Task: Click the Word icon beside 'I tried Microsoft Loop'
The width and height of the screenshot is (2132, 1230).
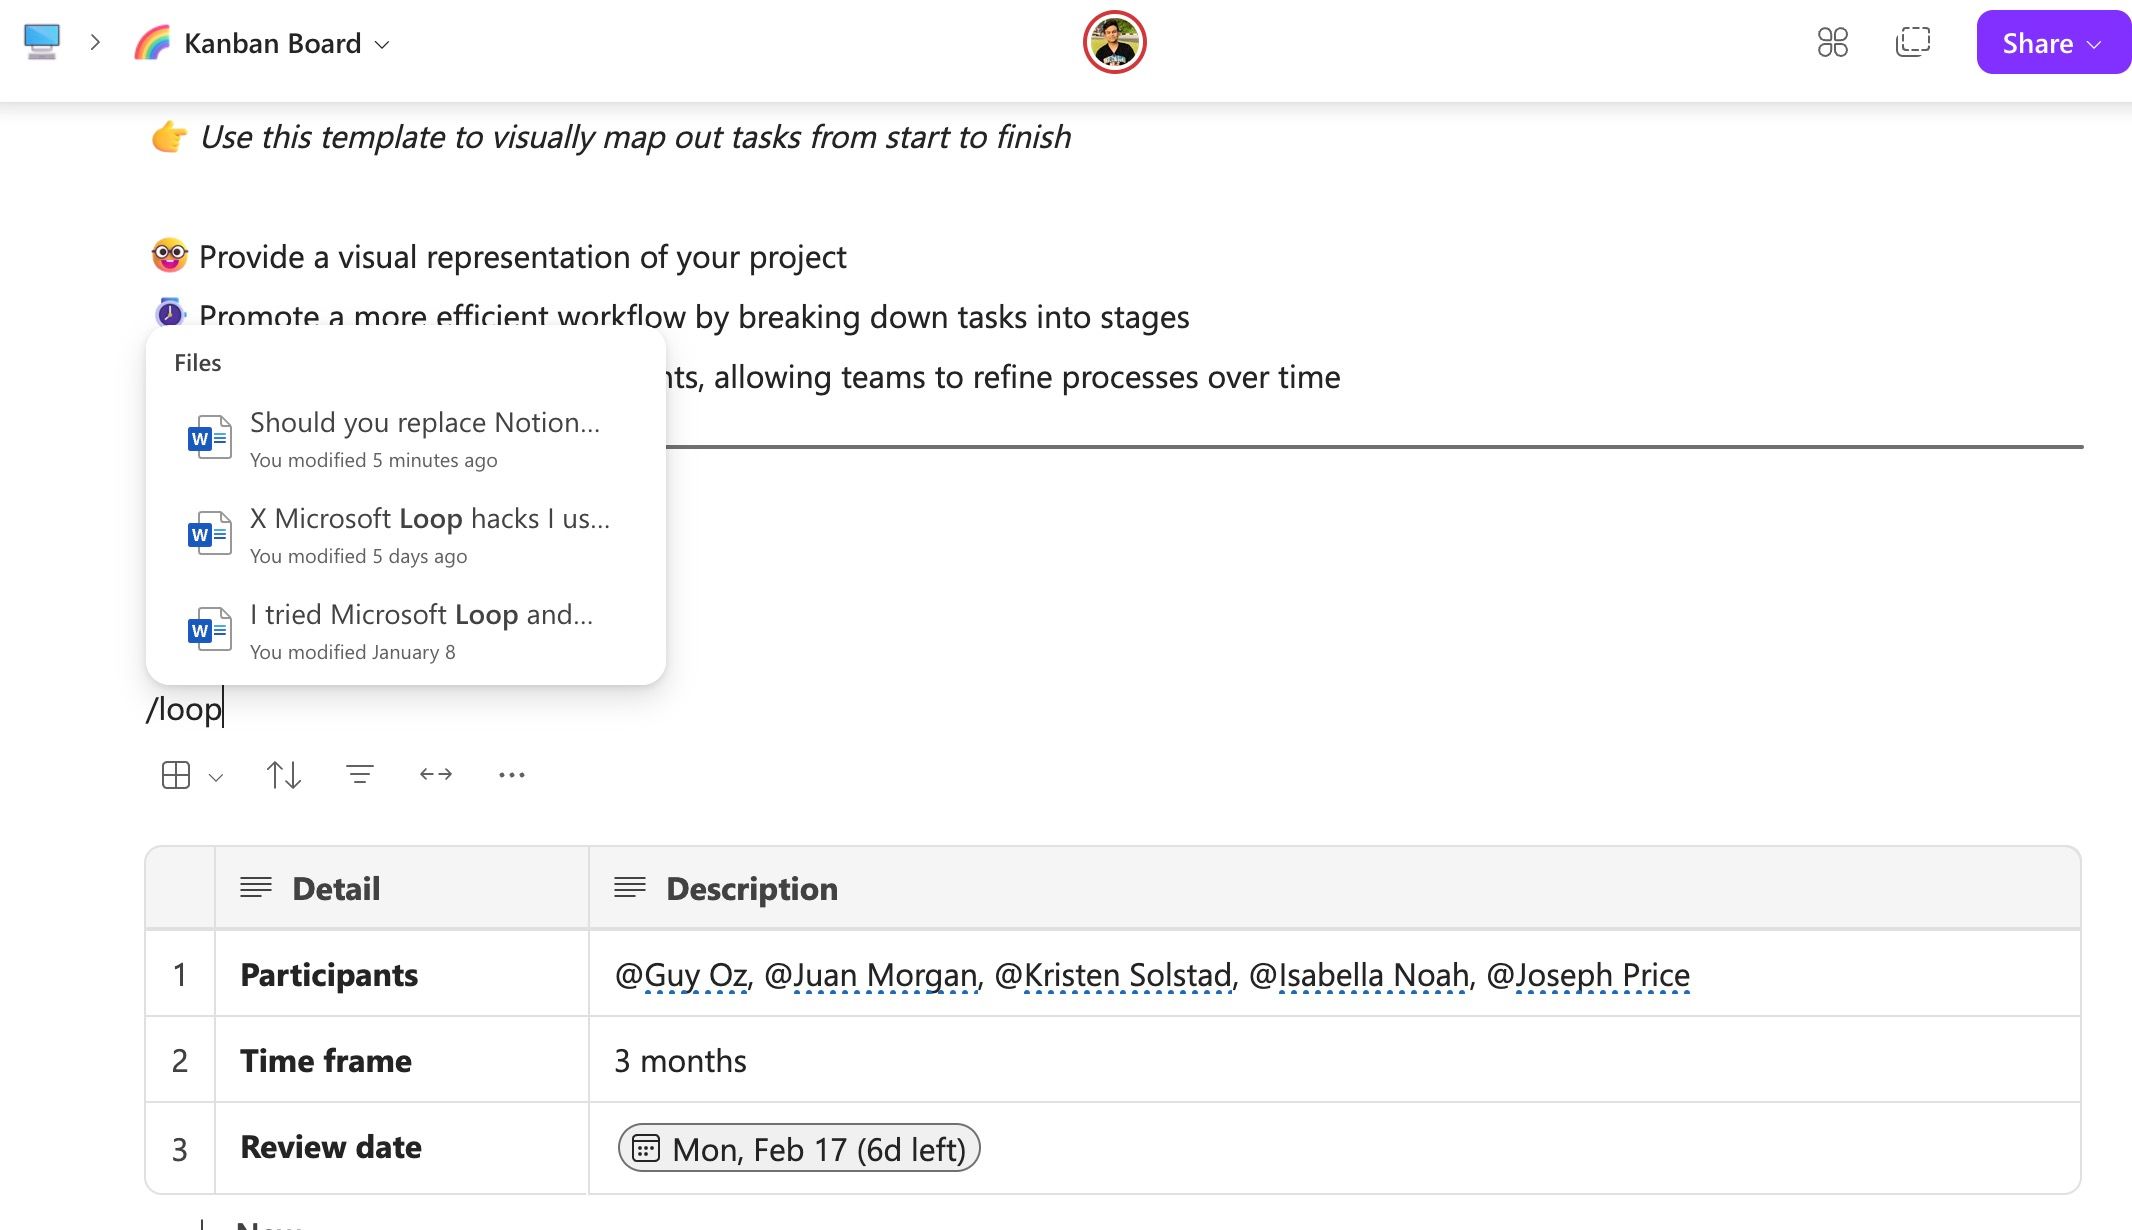Action: [x=210, y=629]
